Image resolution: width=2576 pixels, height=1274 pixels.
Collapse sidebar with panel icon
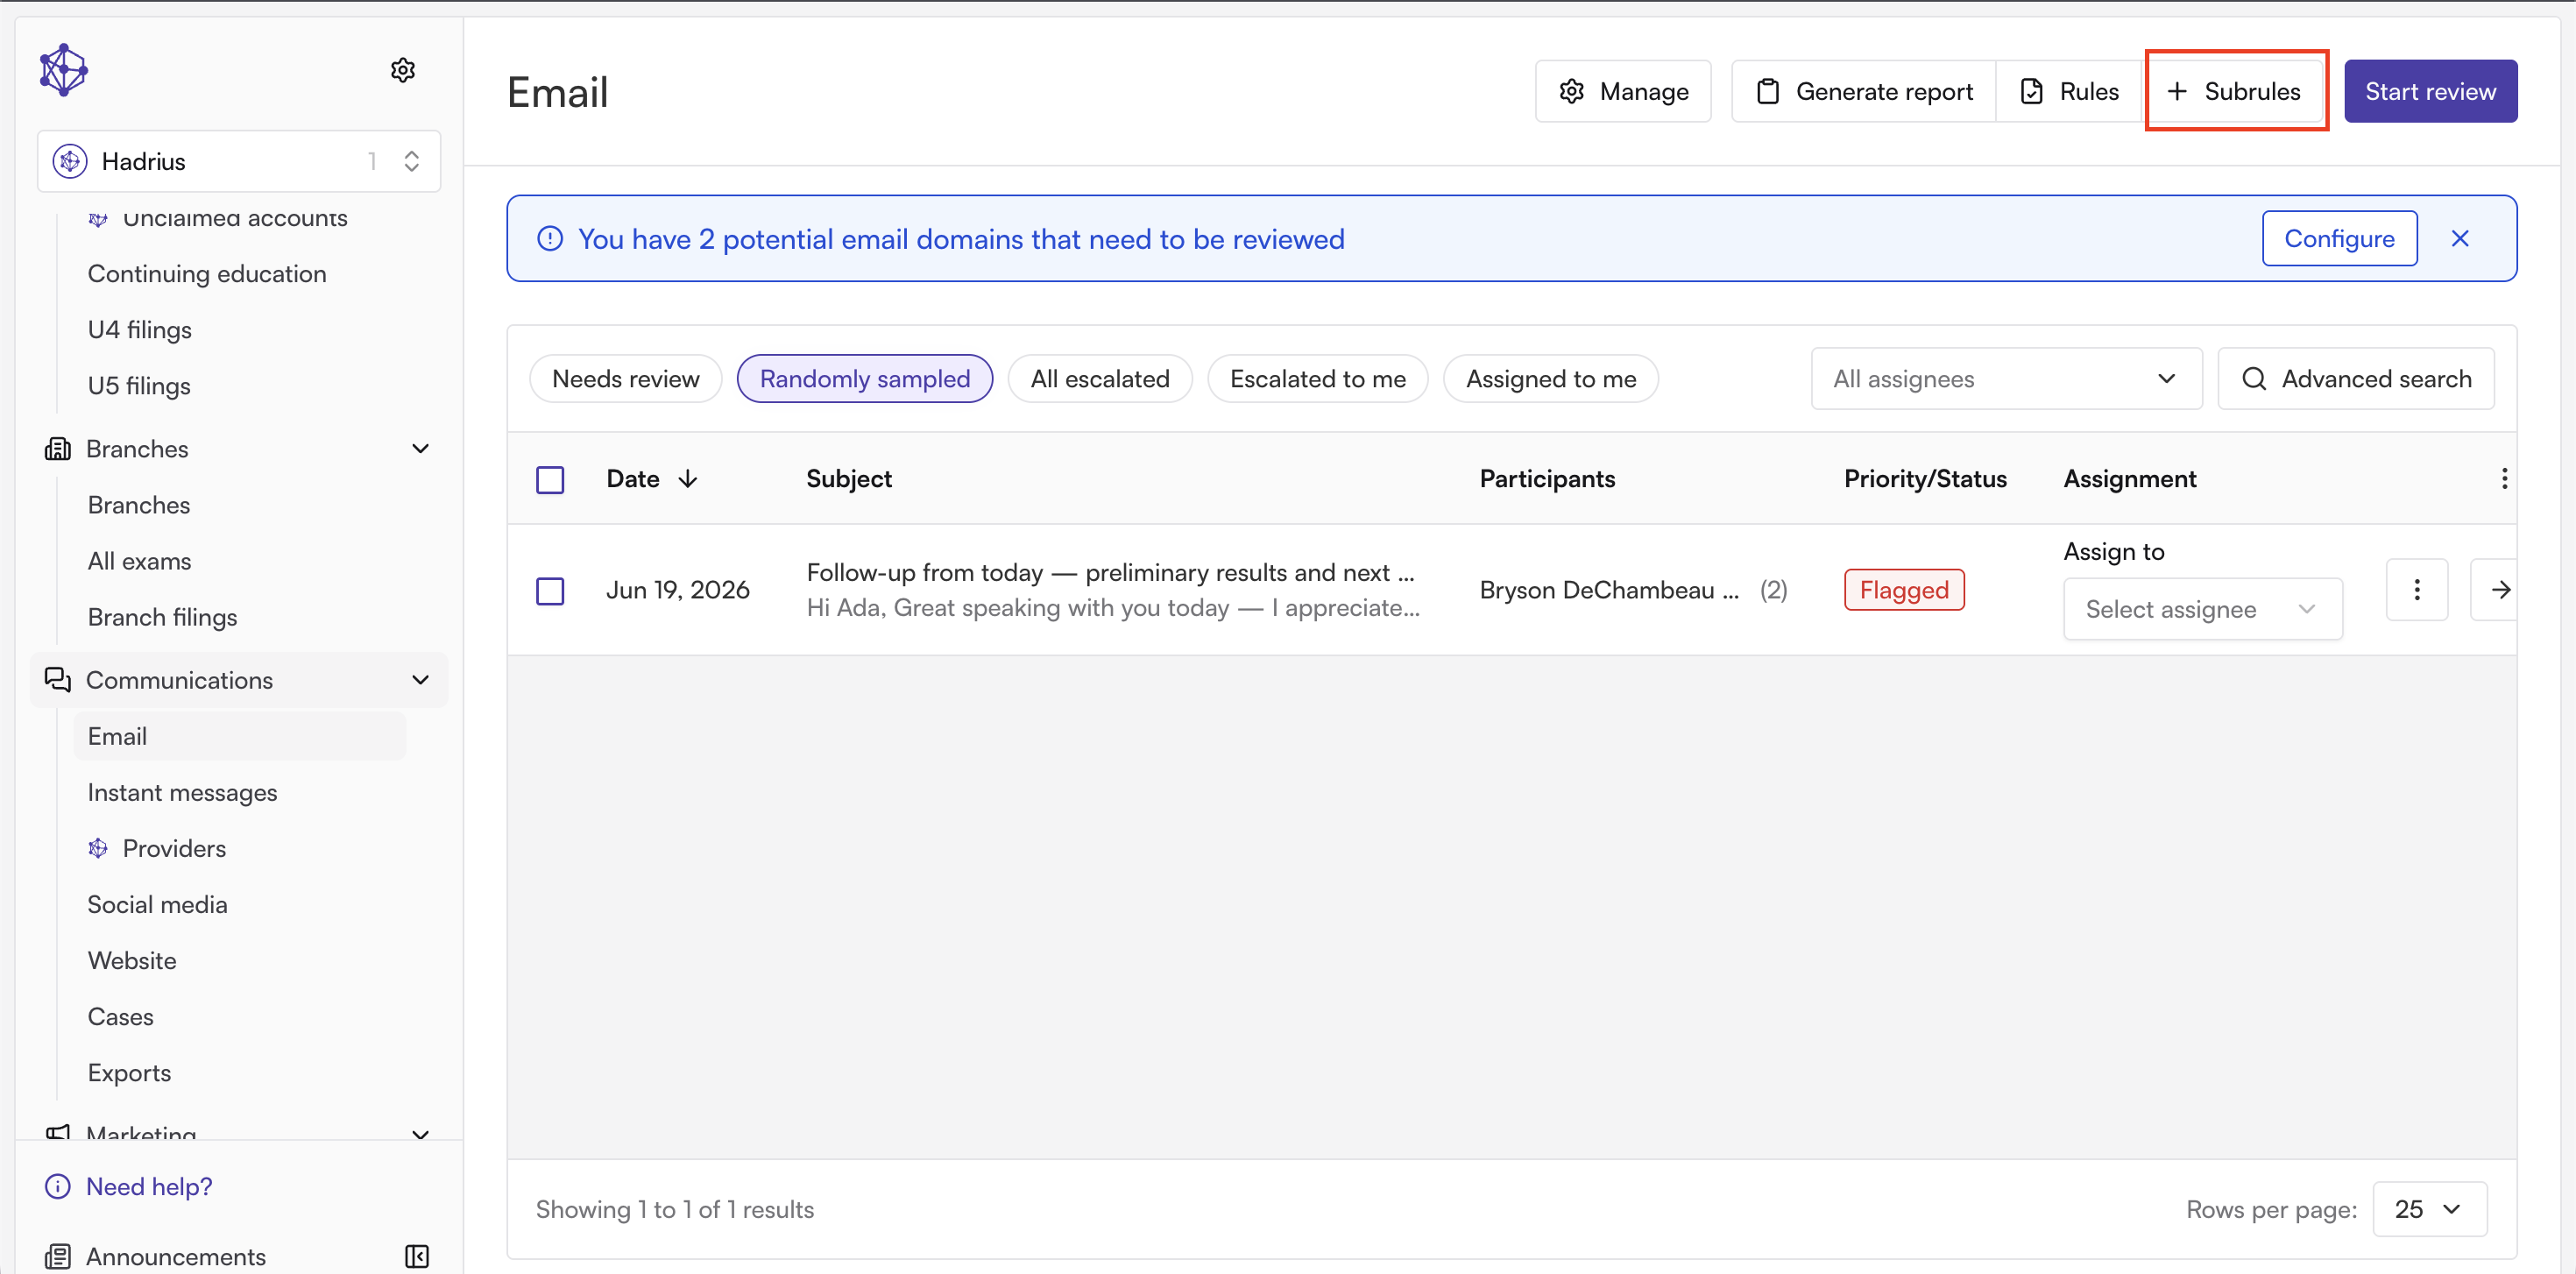point(417,1256)
